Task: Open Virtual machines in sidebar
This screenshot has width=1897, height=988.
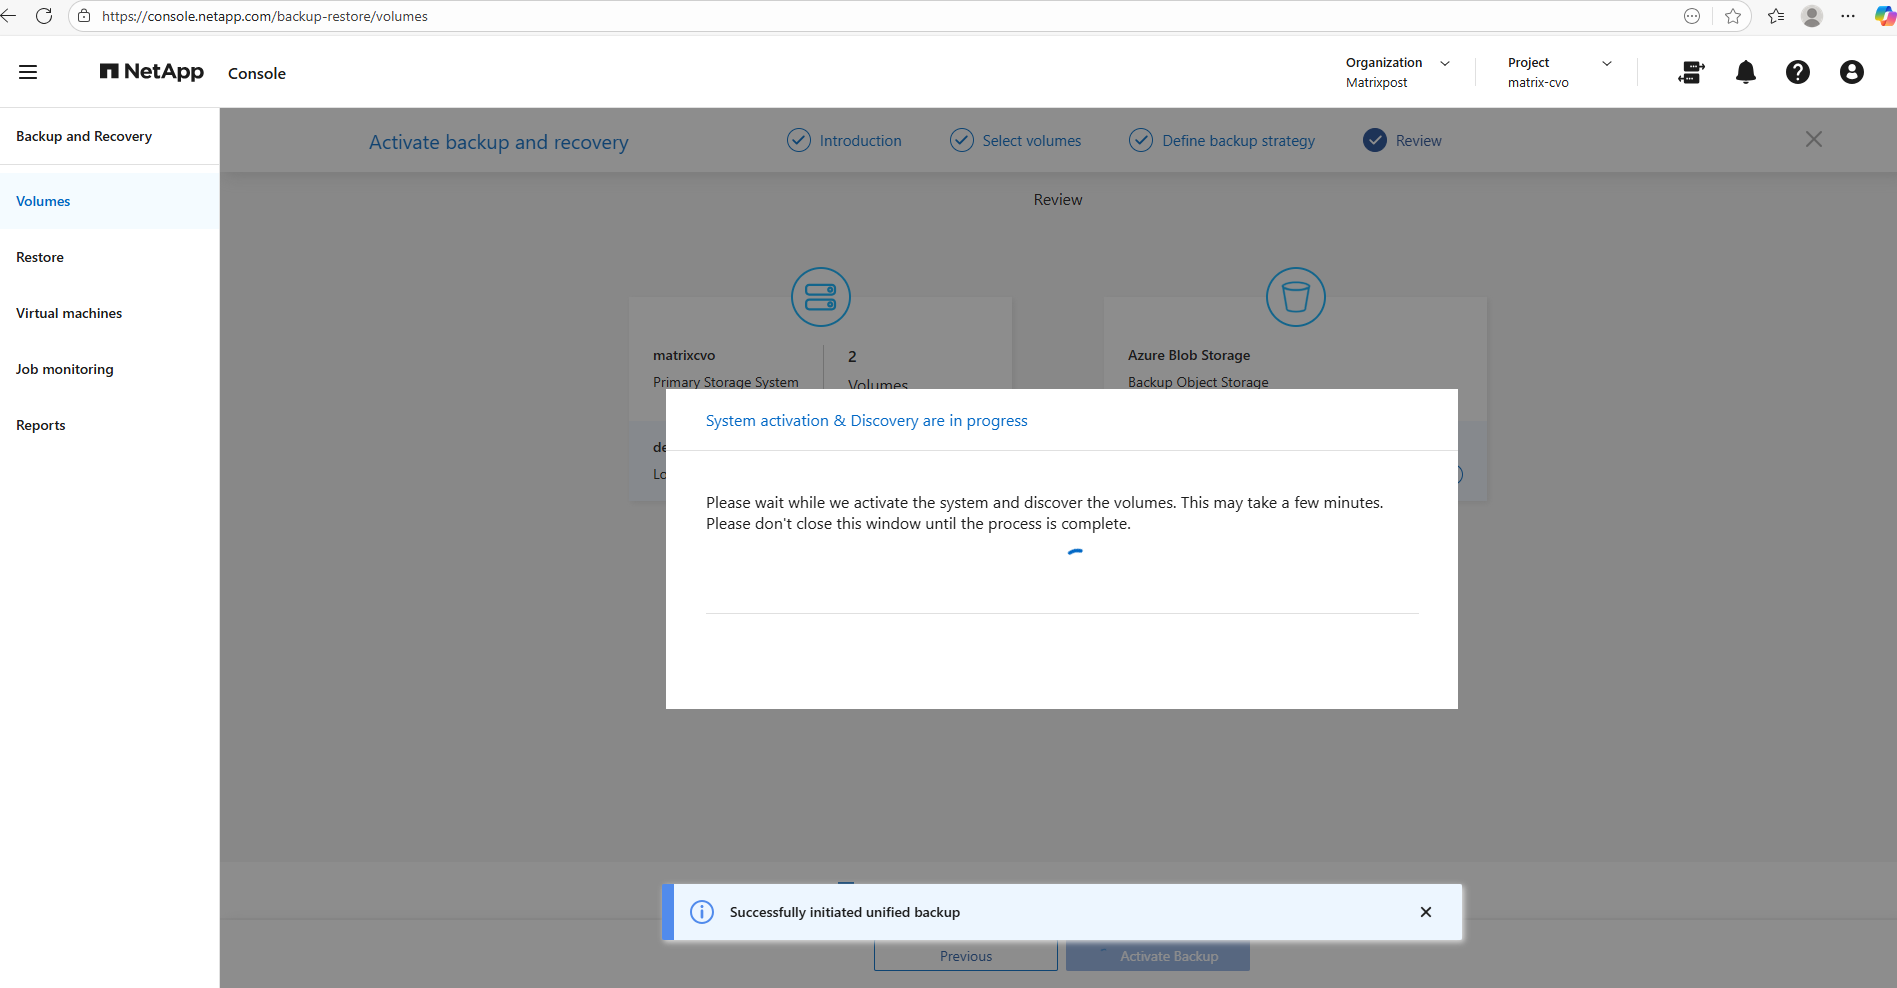Action: [x=109, y=313]
